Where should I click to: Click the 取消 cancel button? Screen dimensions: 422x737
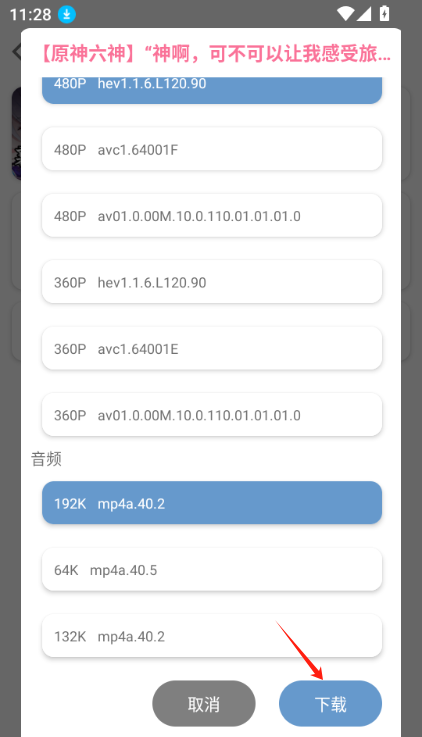tap(204, 704)
